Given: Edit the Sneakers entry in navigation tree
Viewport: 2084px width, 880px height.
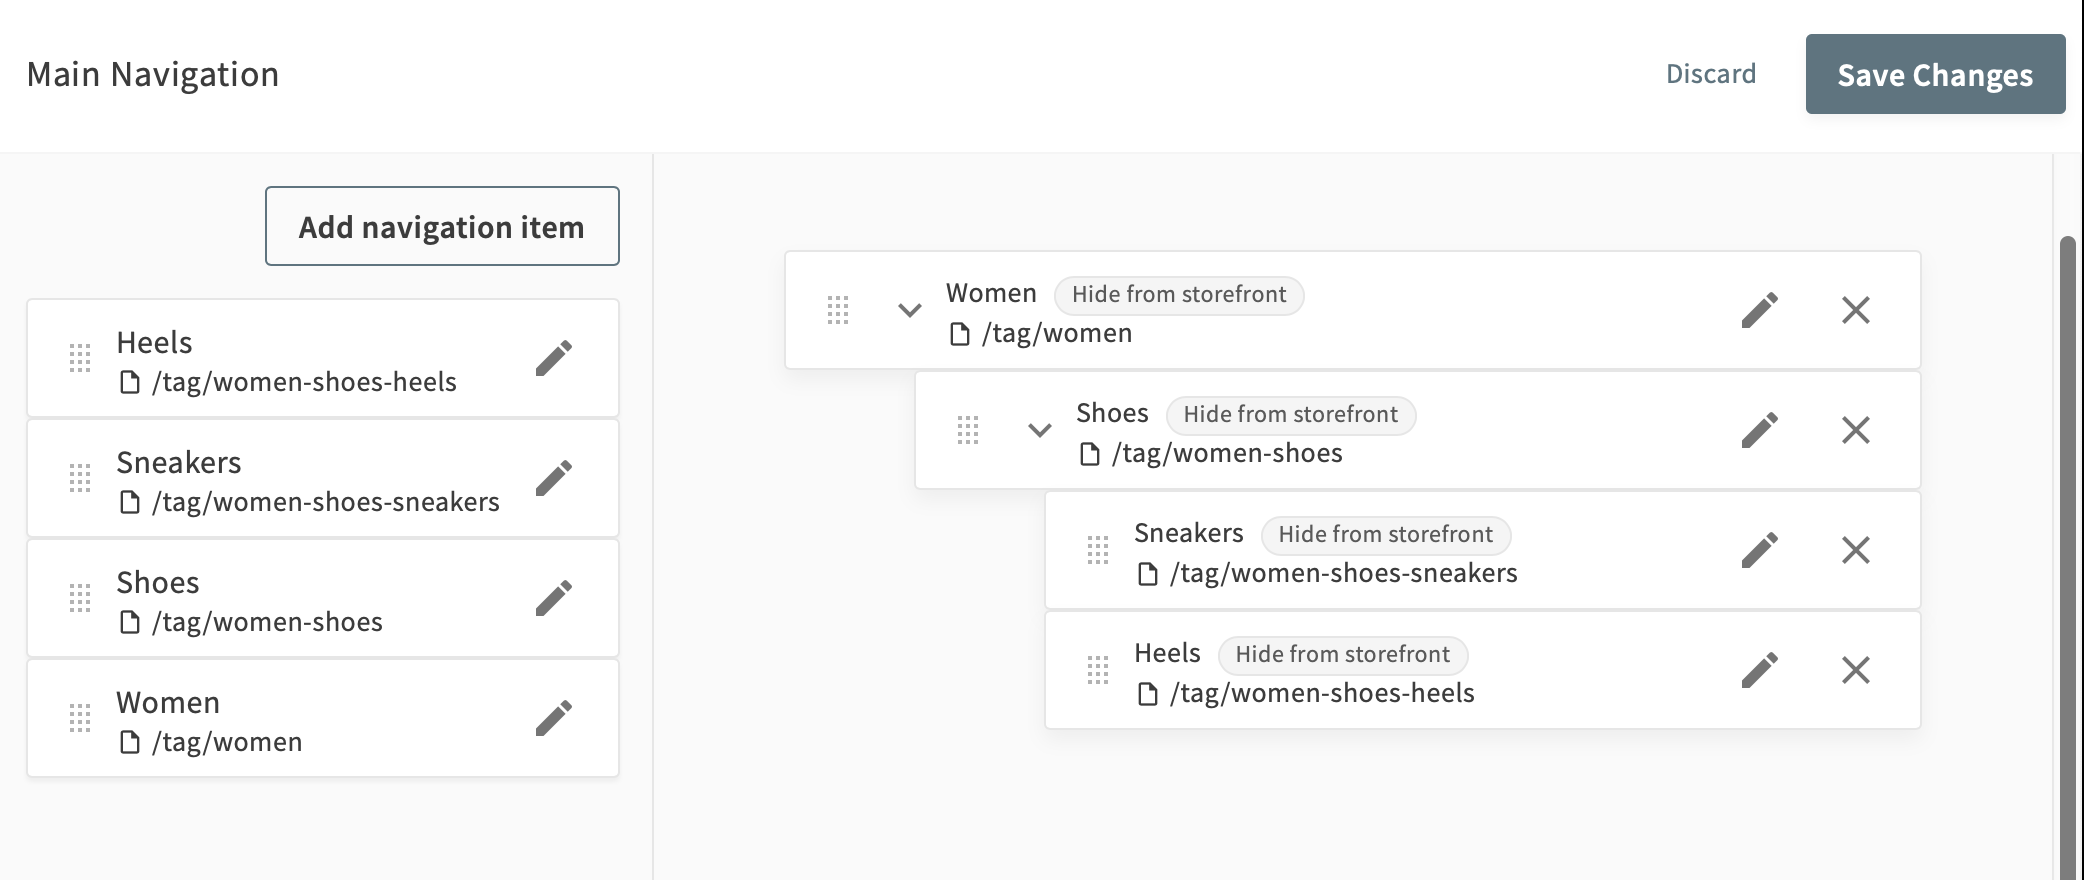Looking at the screenshot, I should [x=1759, y=550].
